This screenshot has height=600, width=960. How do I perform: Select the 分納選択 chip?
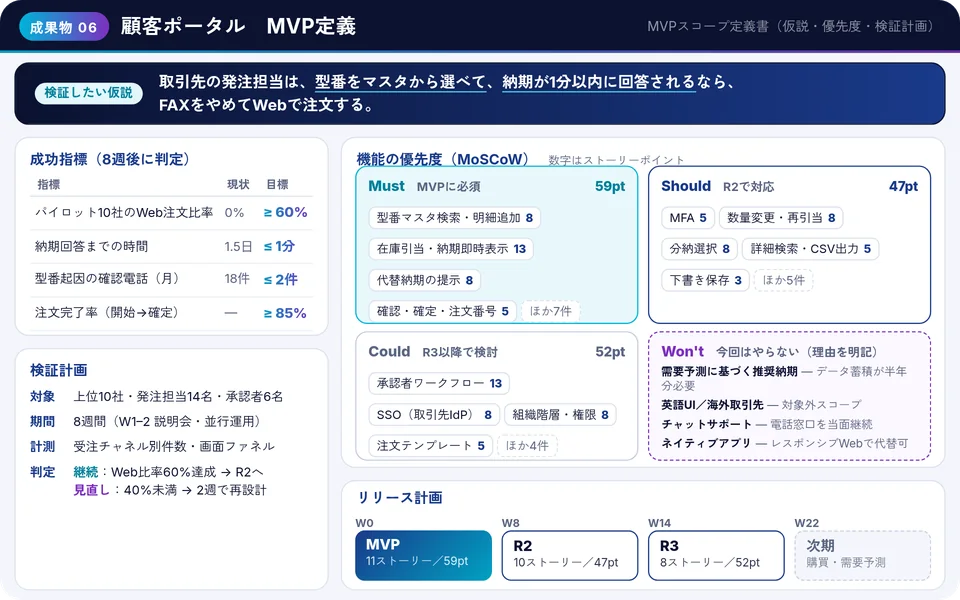[x=699, y=249]
